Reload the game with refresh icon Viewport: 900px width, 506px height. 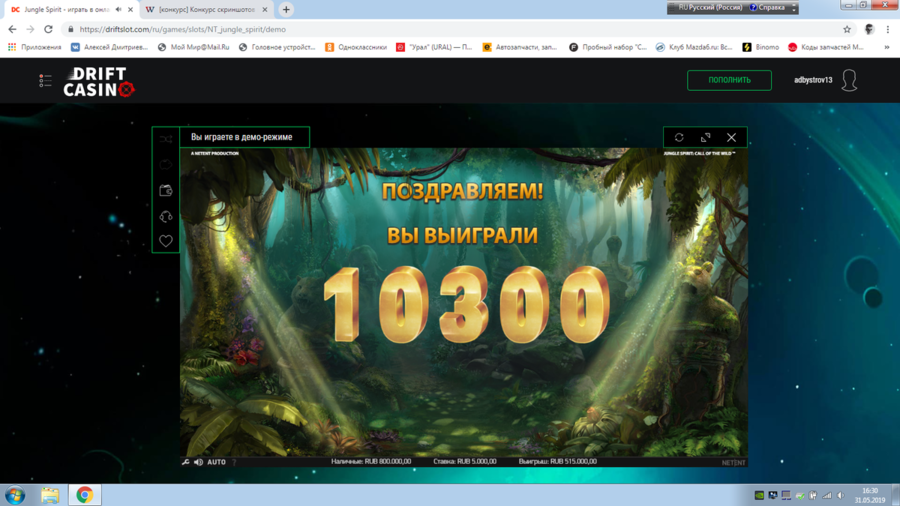(679, 138)
